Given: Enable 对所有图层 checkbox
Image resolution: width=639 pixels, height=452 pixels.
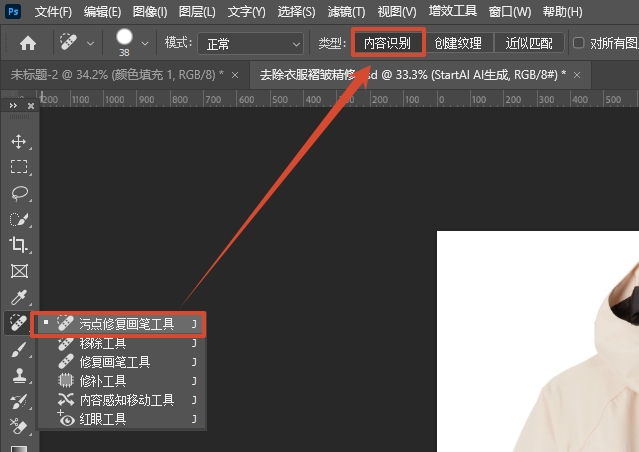Looking at the screenshot, I should coord(578,43).
